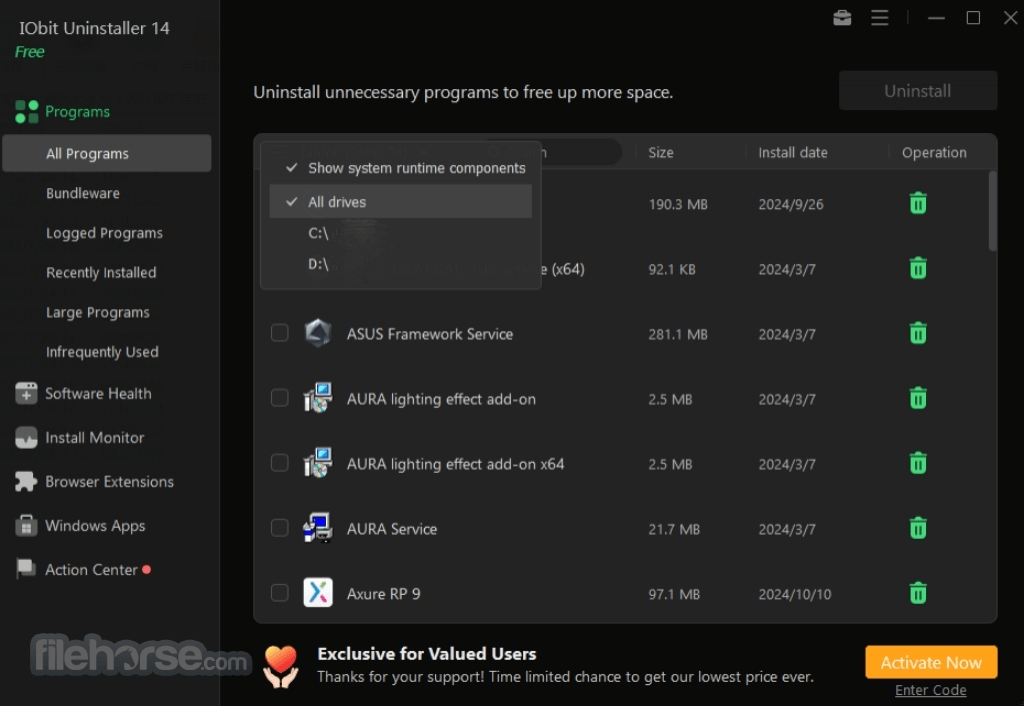Screen dimensions: 1024x706
Task: Click the Programs grid icon
Action: point(26,112)
